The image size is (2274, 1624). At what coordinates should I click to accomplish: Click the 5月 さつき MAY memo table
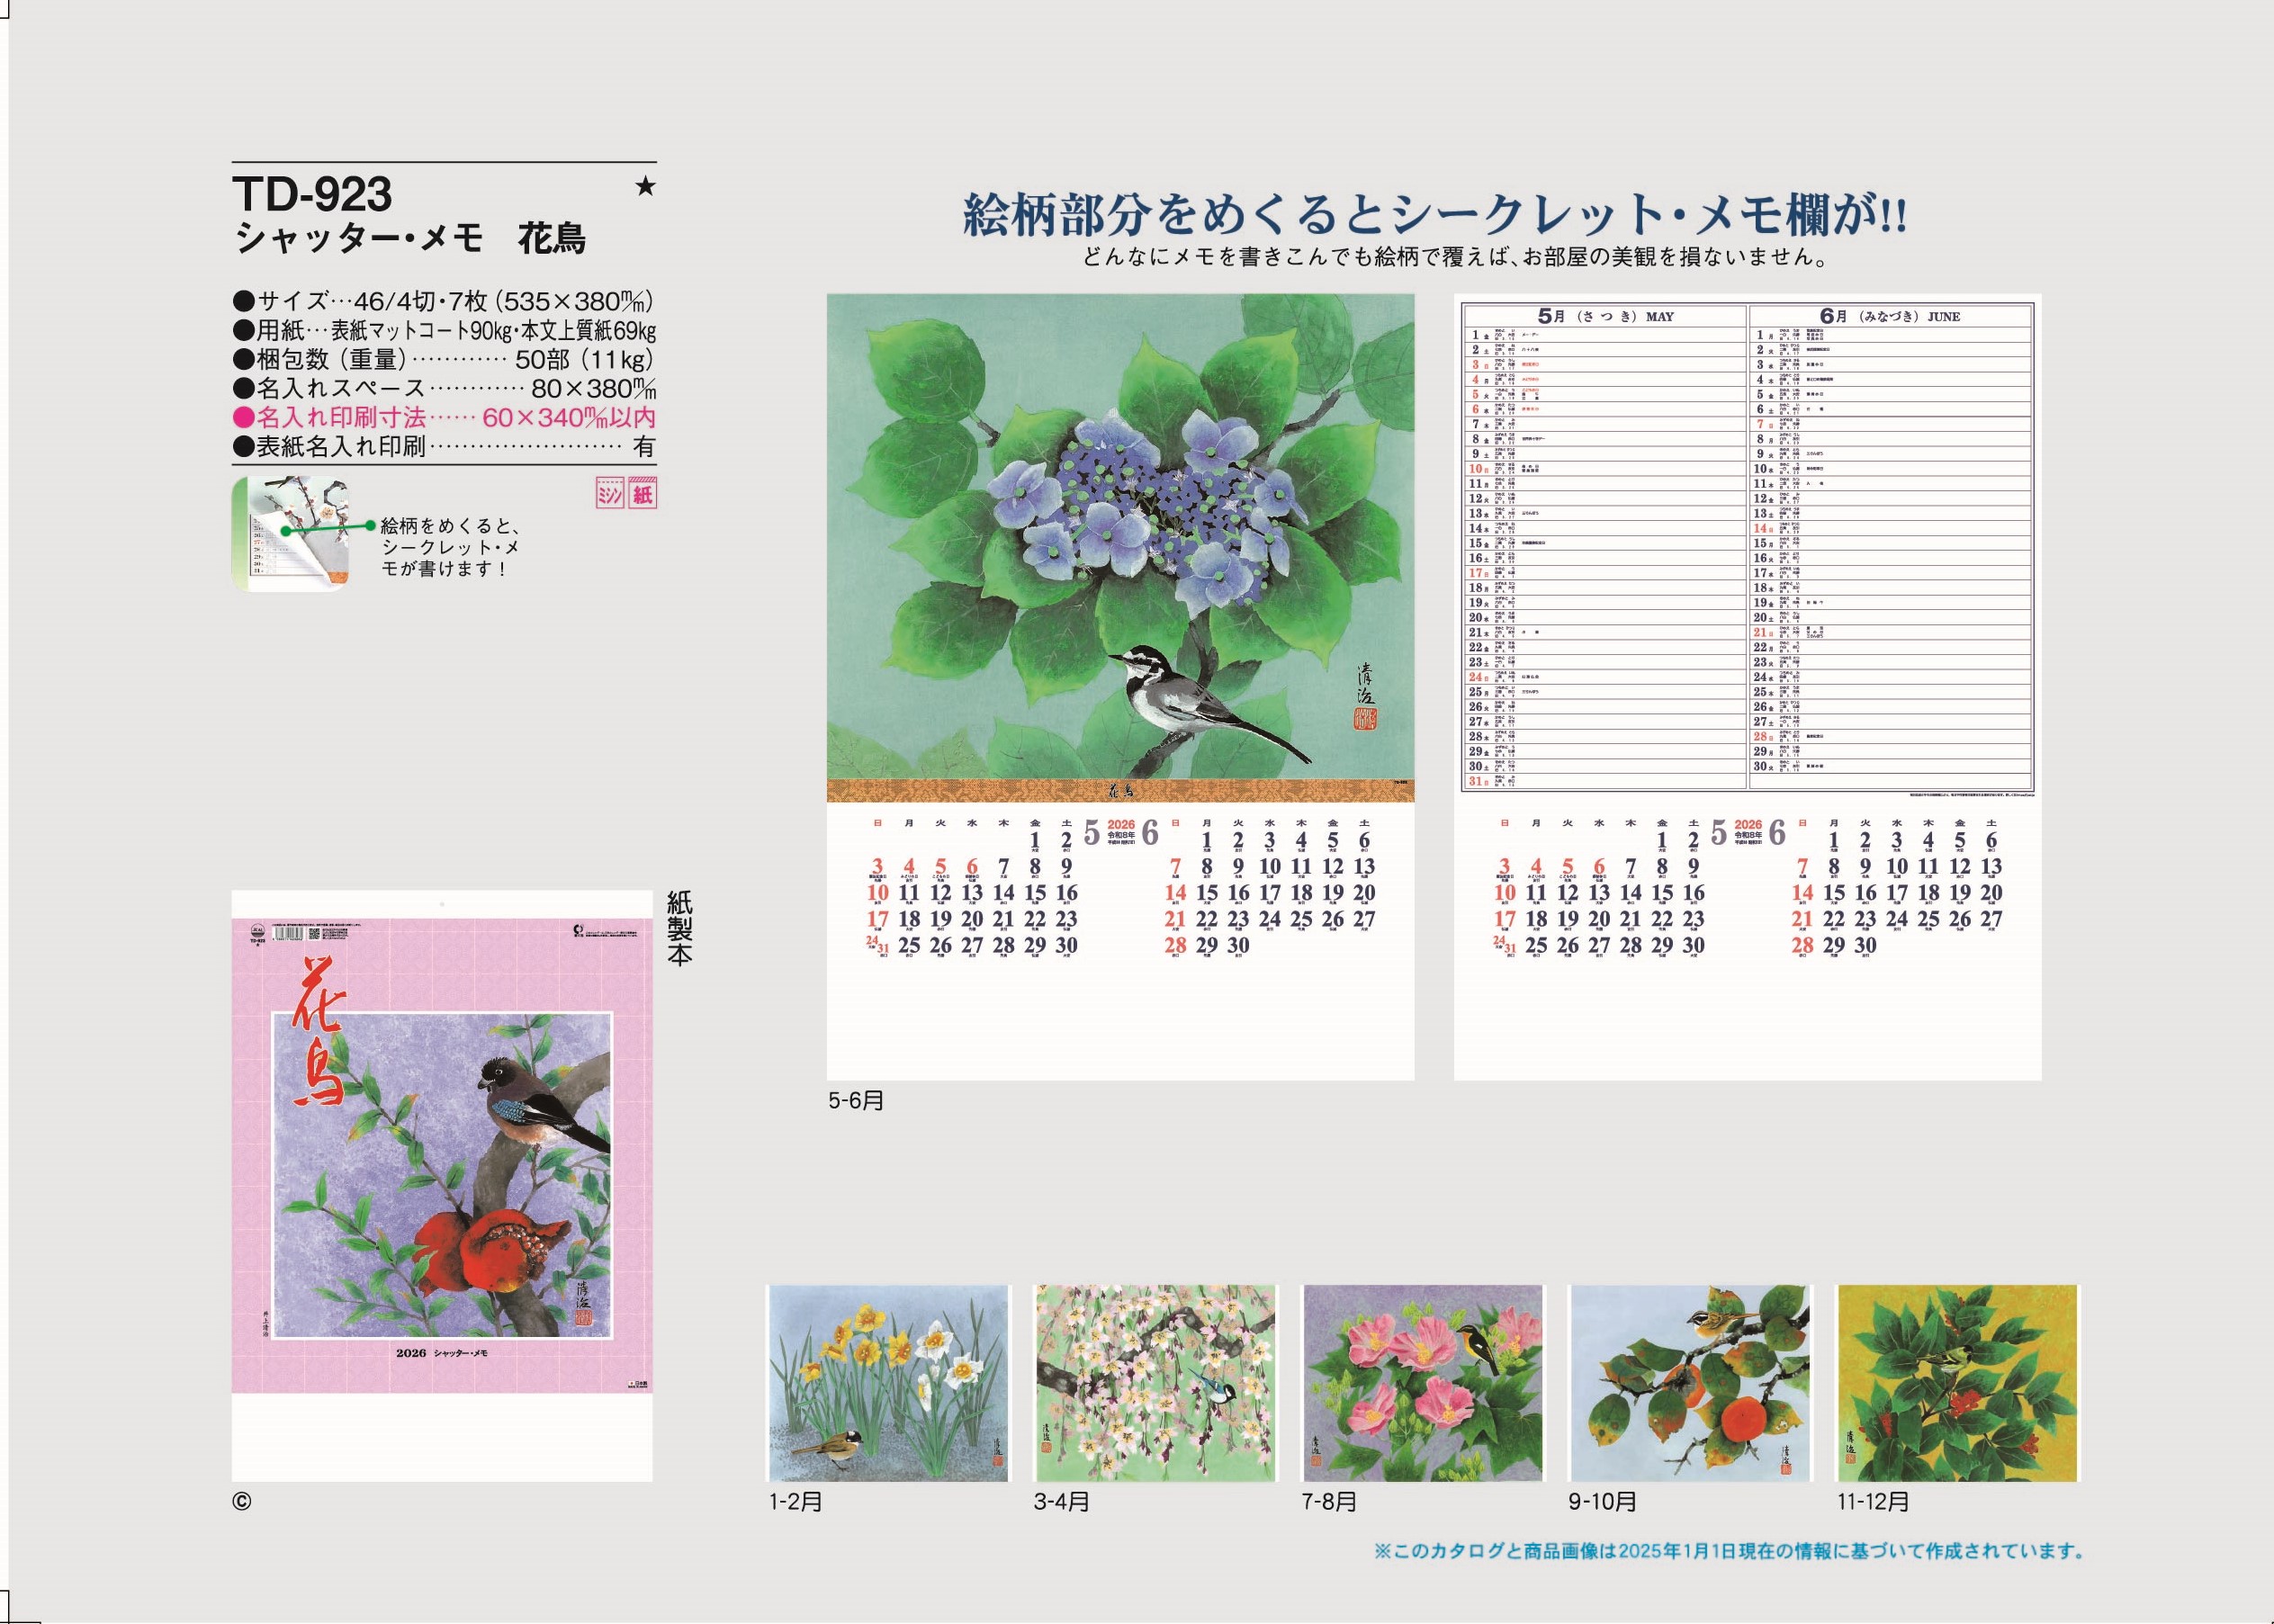tap(1605, 547)
